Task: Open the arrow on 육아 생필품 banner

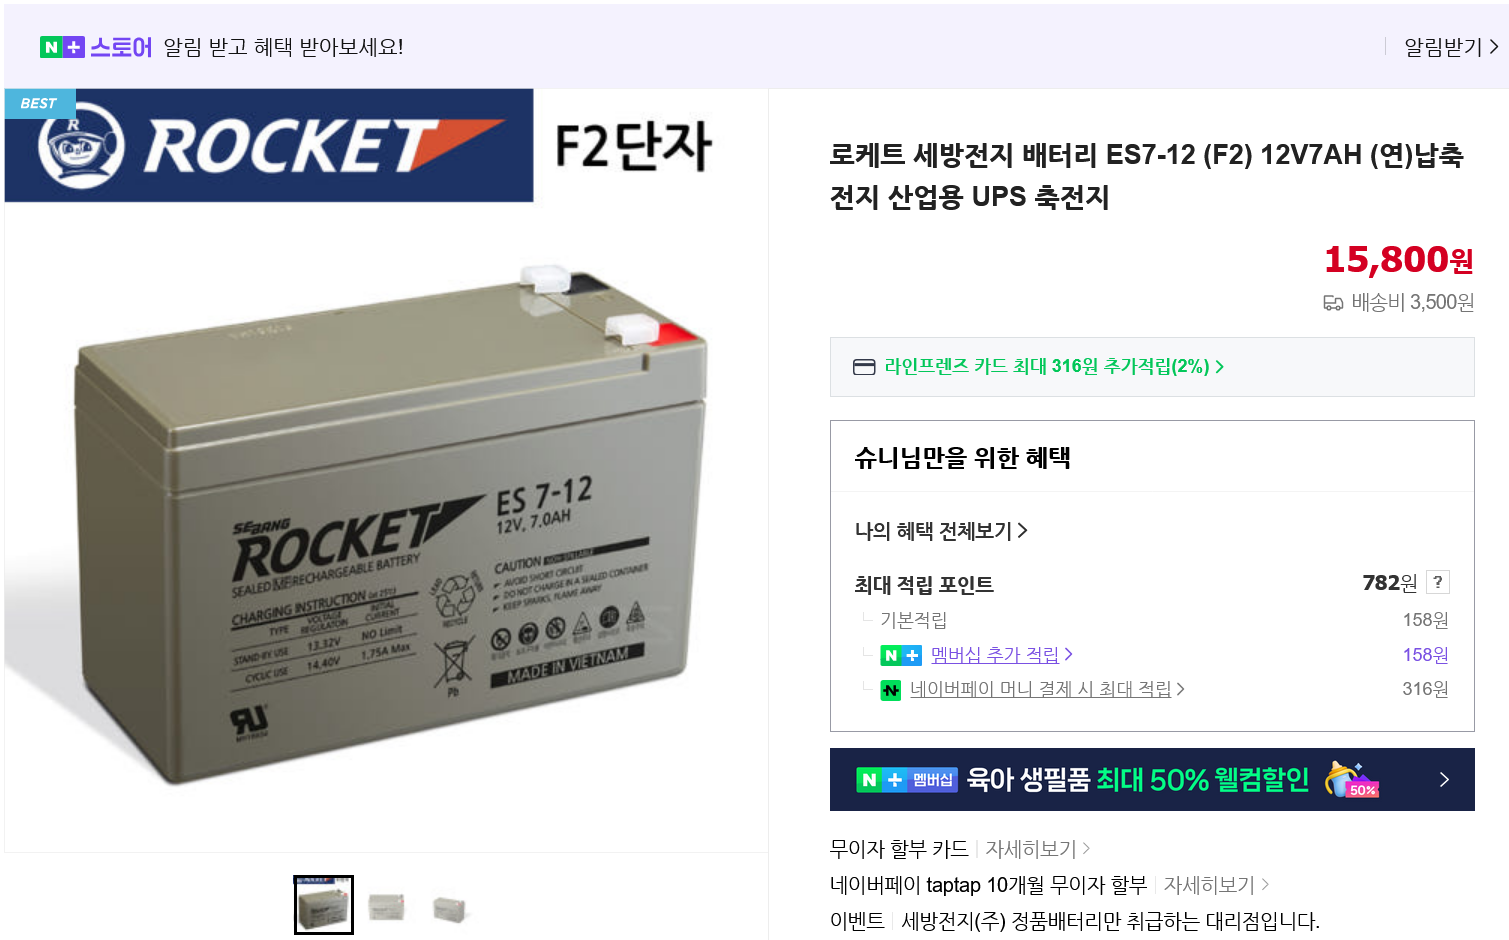Action: click(x=1444, y=780)
